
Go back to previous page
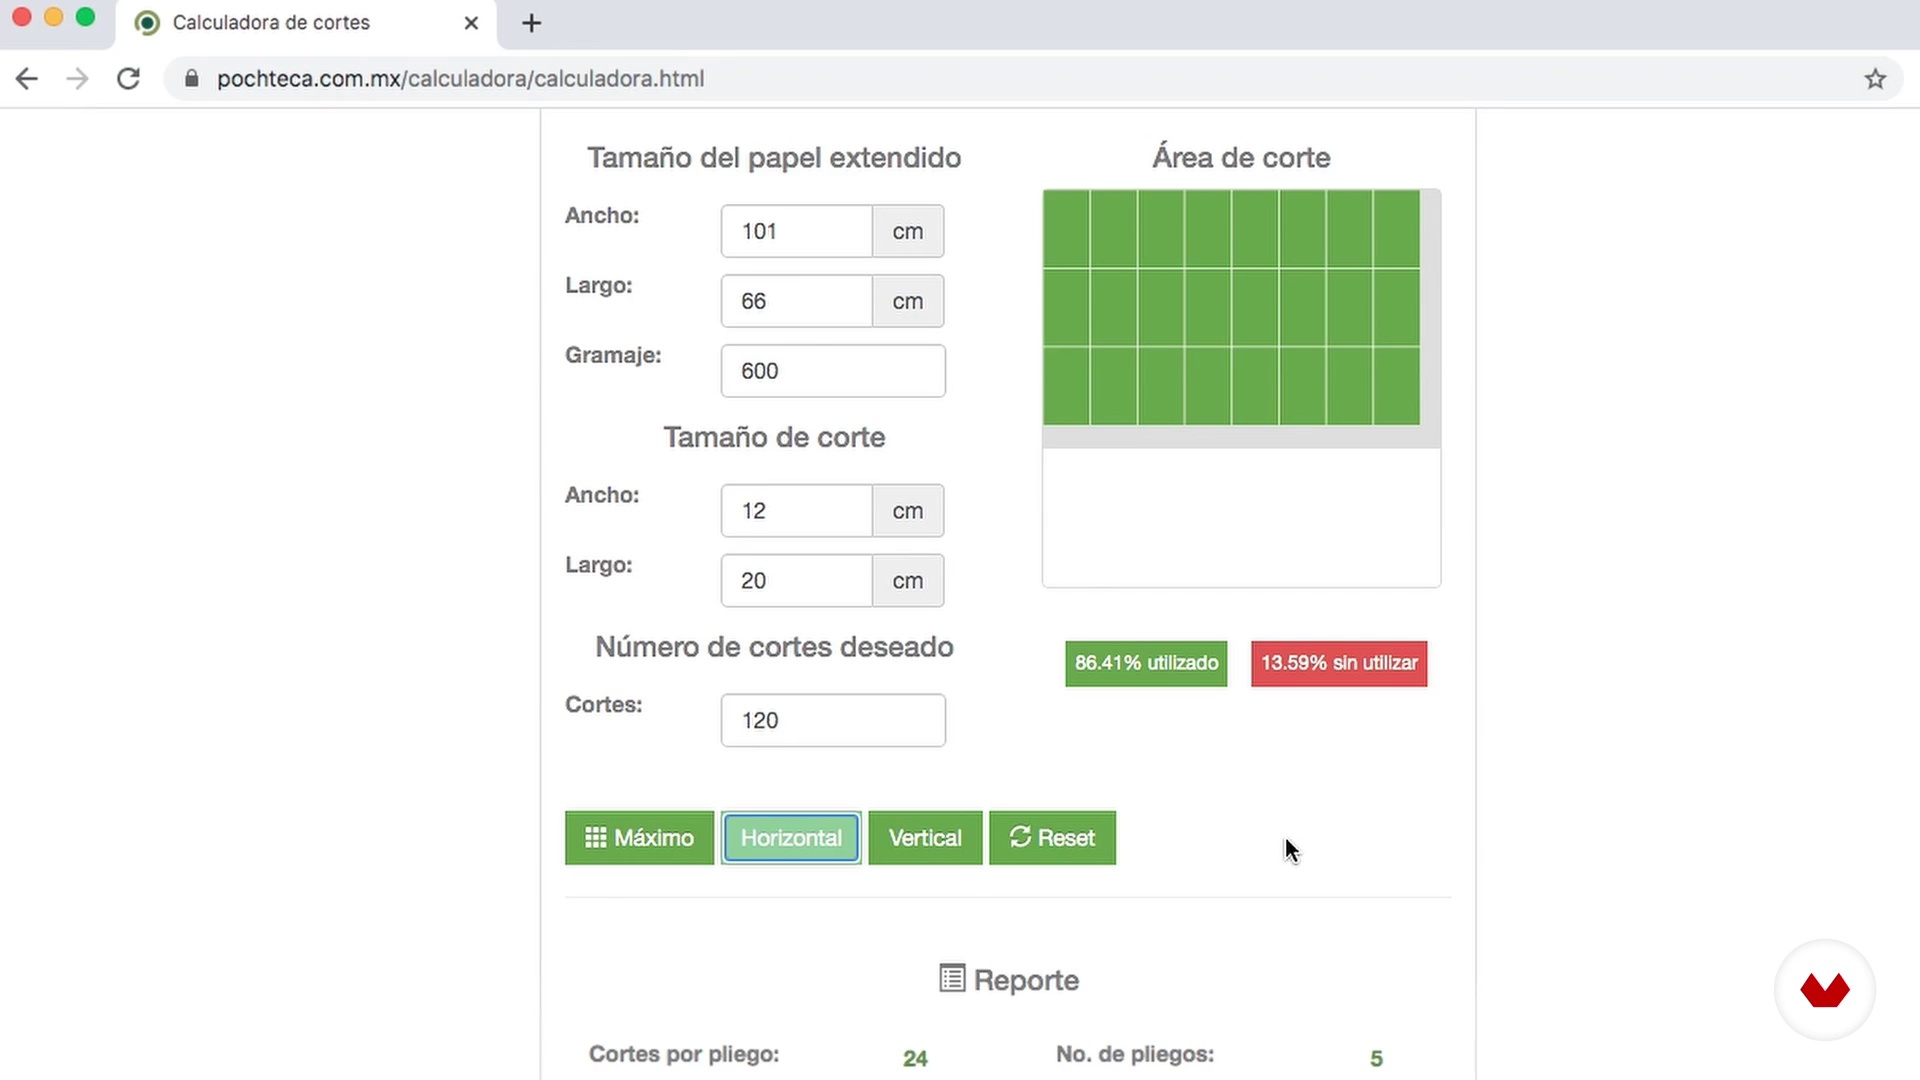(27, 79)
